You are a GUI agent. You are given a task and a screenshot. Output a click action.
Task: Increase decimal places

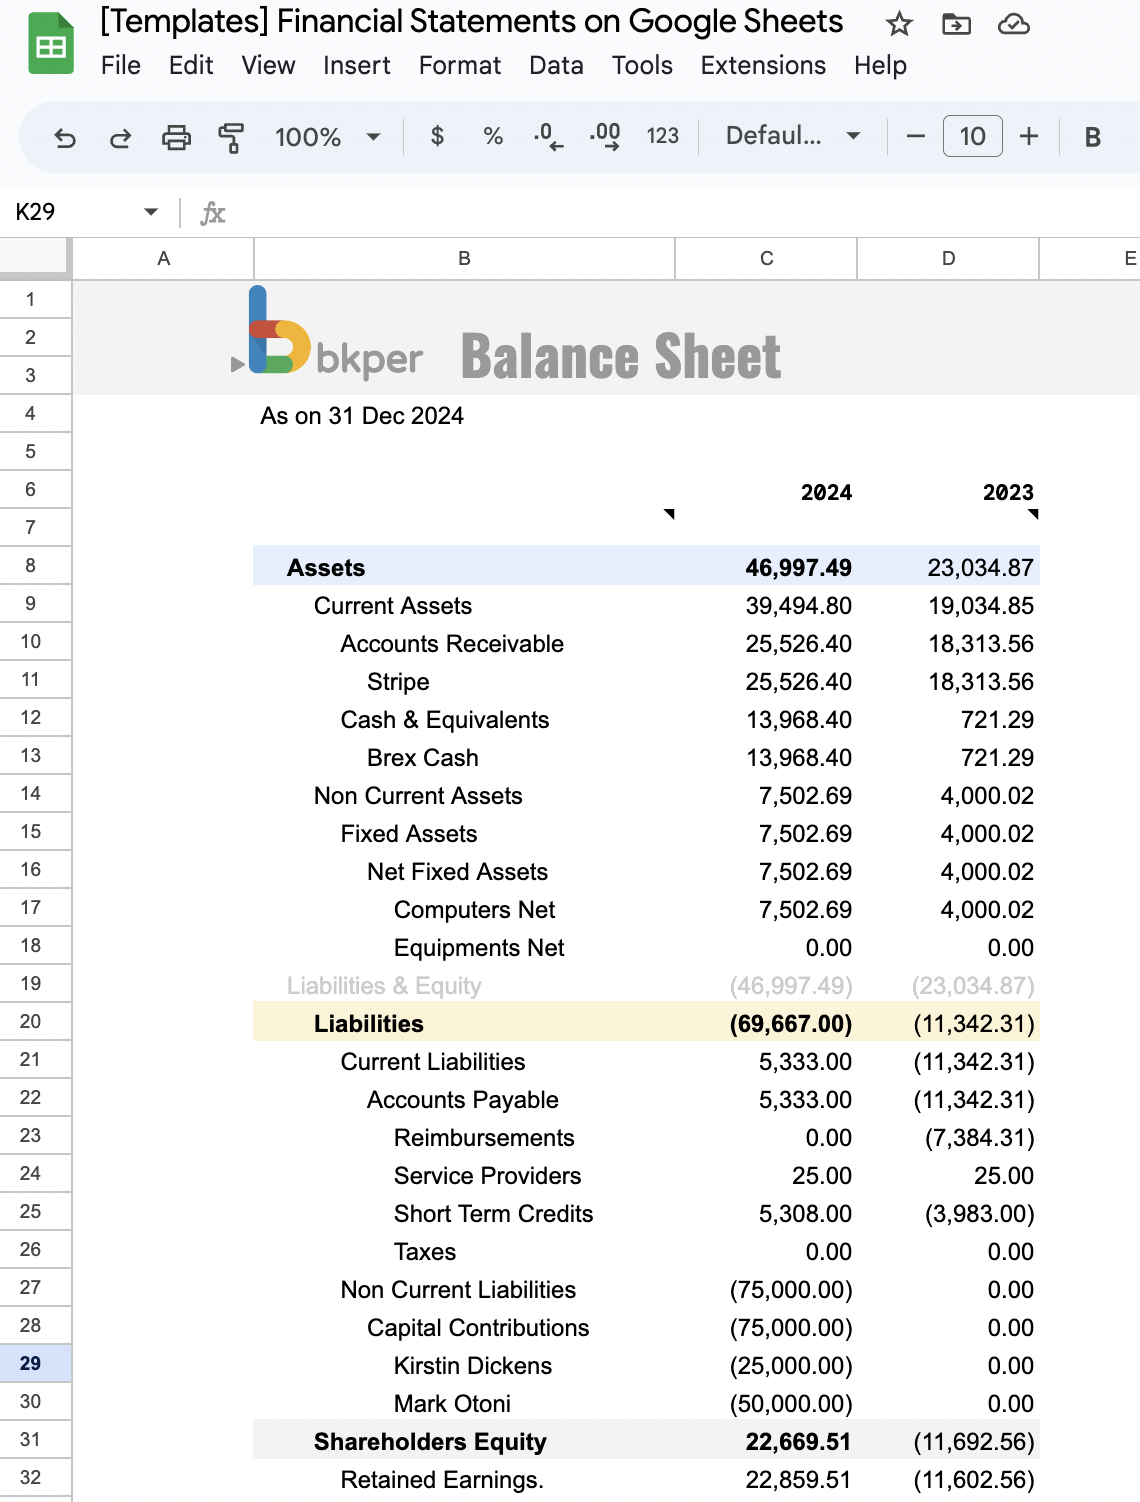602,137
